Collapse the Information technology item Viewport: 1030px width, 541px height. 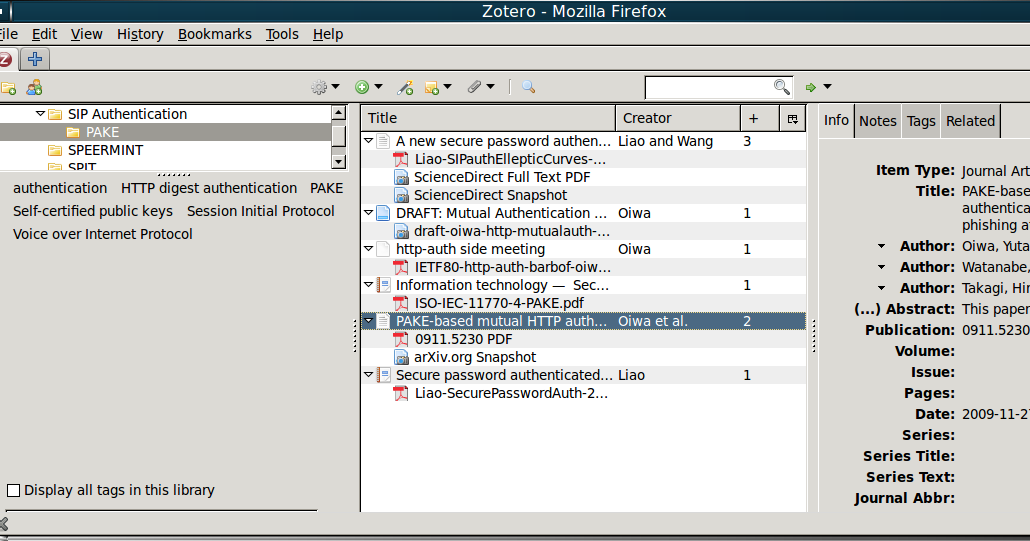click(369, 285)
